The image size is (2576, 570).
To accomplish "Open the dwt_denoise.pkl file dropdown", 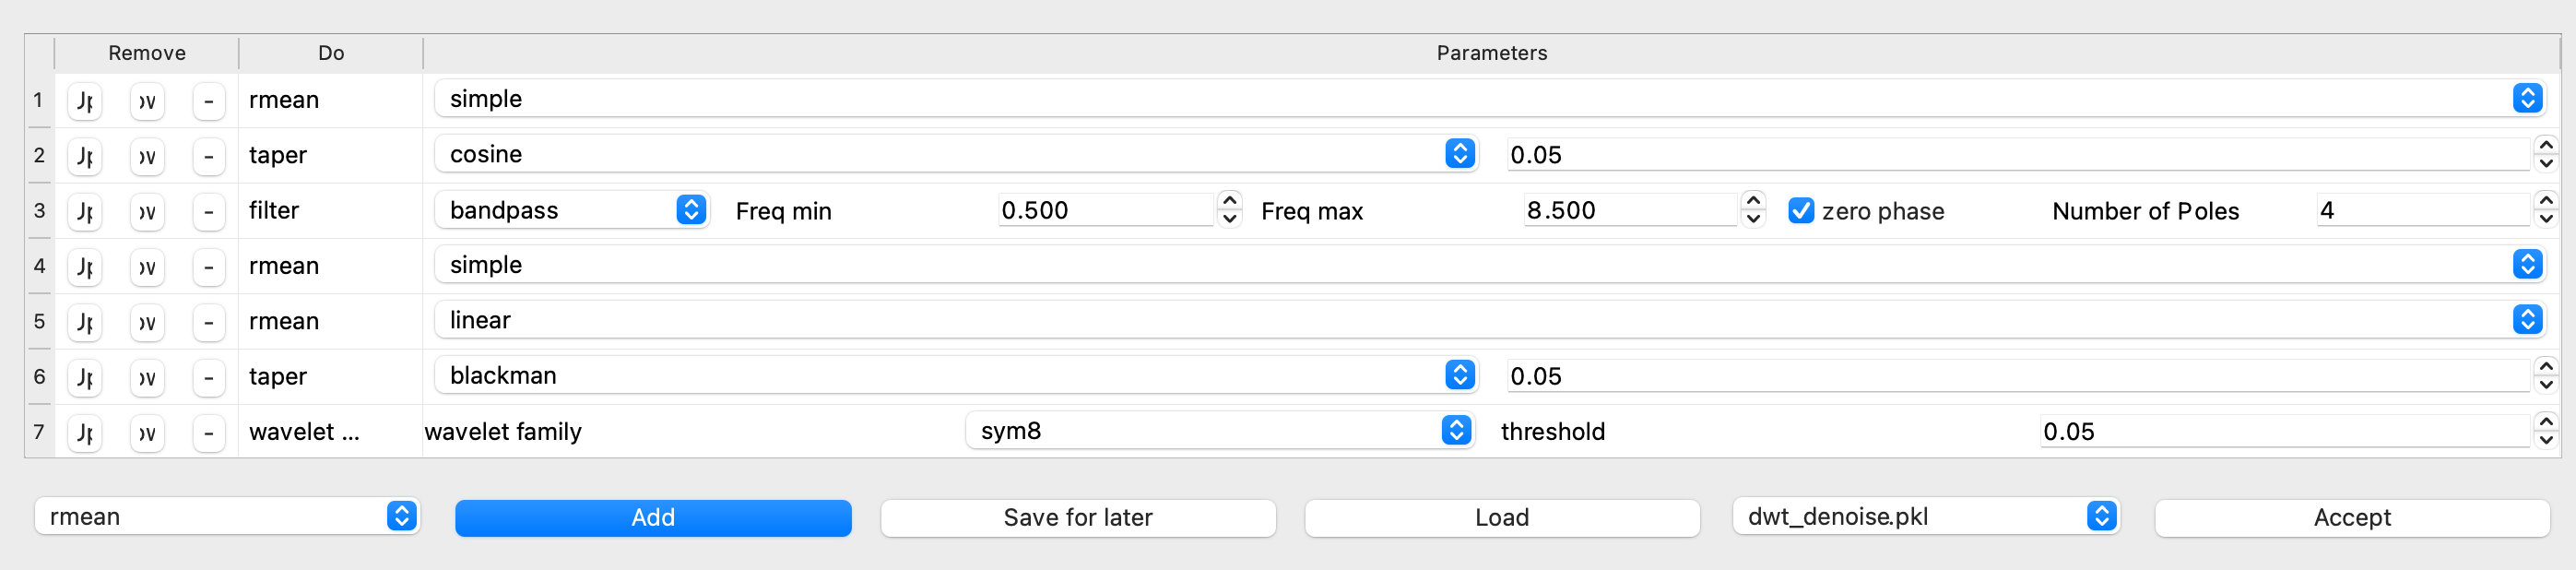I will pos(1926,516).
